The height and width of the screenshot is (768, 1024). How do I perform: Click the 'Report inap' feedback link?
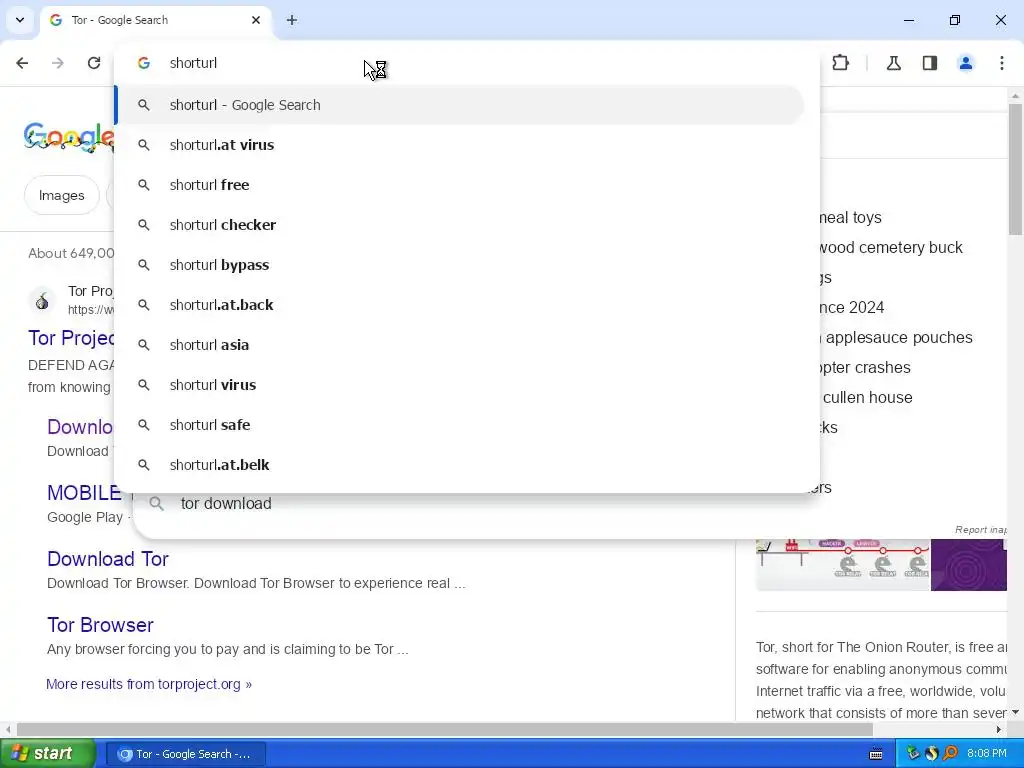coord(980,530)
